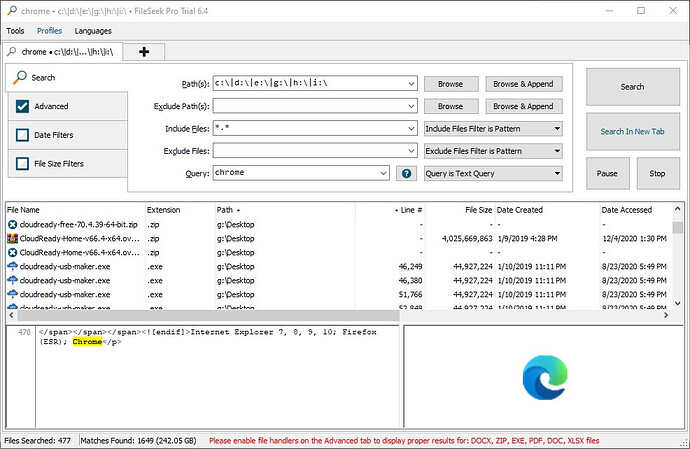Click the '12/4/2020 1:30 PM' date accessed cell
The image size is (690, 449).
pos(635,239)
